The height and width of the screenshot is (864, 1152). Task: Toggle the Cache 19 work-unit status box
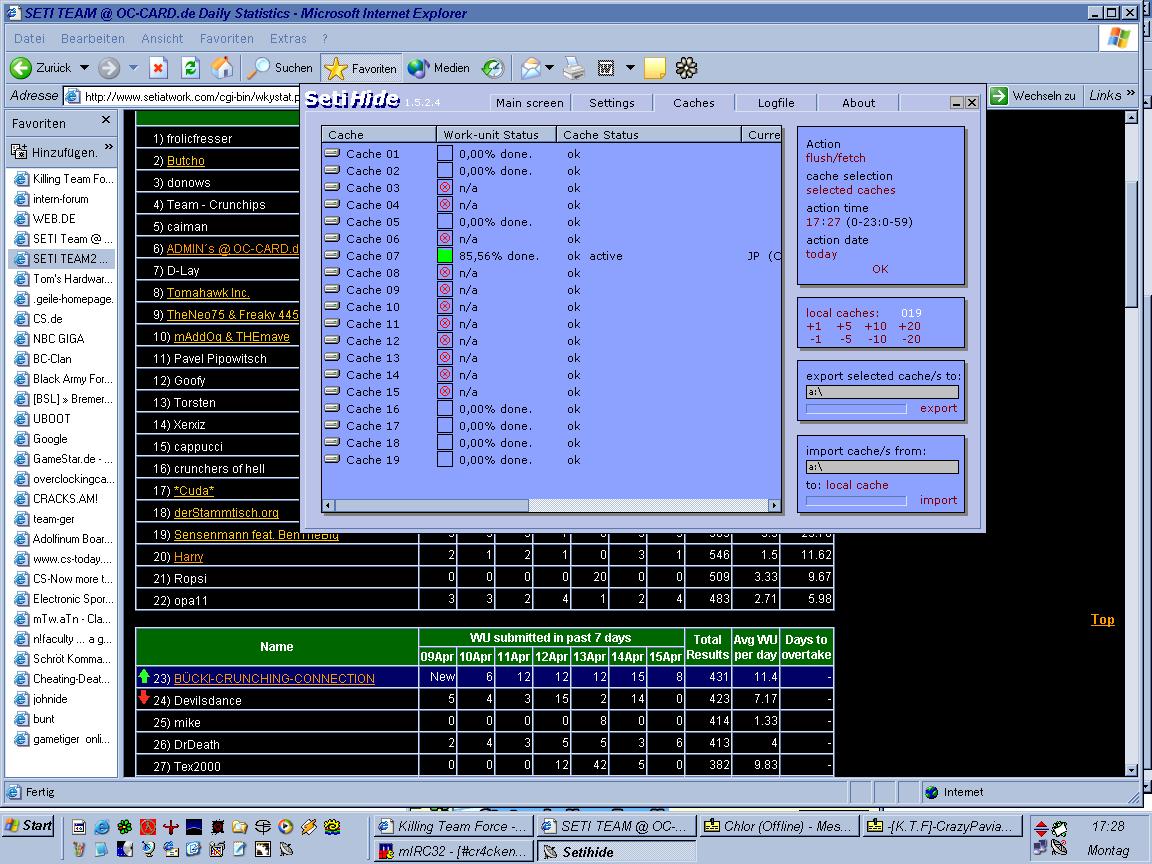pos(444,459)
